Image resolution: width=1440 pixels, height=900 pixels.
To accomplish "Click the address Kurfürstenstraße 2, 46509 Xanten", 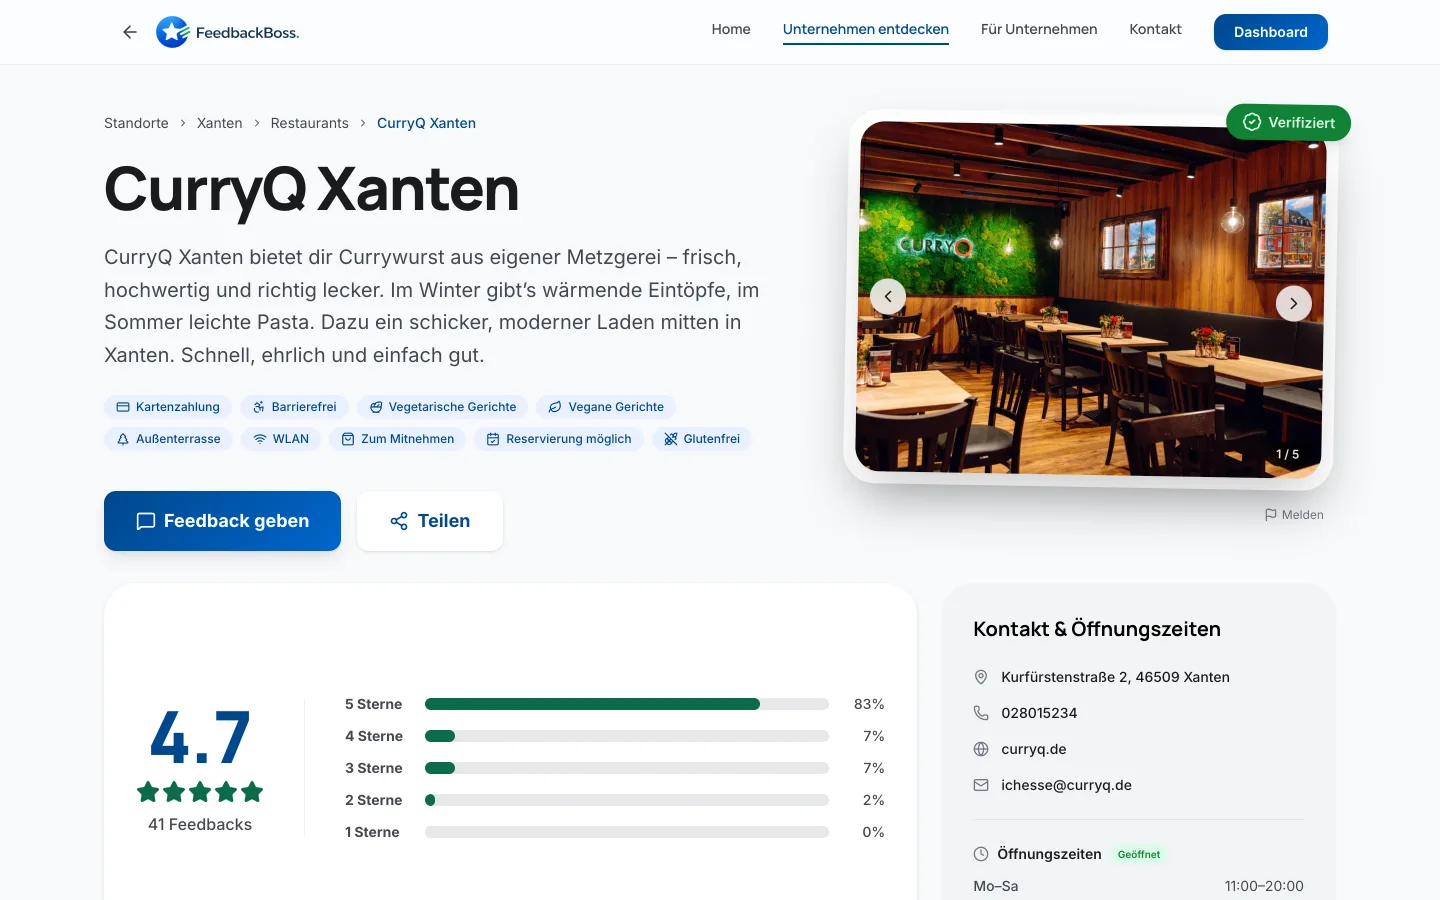I will tap(1115, 677).
